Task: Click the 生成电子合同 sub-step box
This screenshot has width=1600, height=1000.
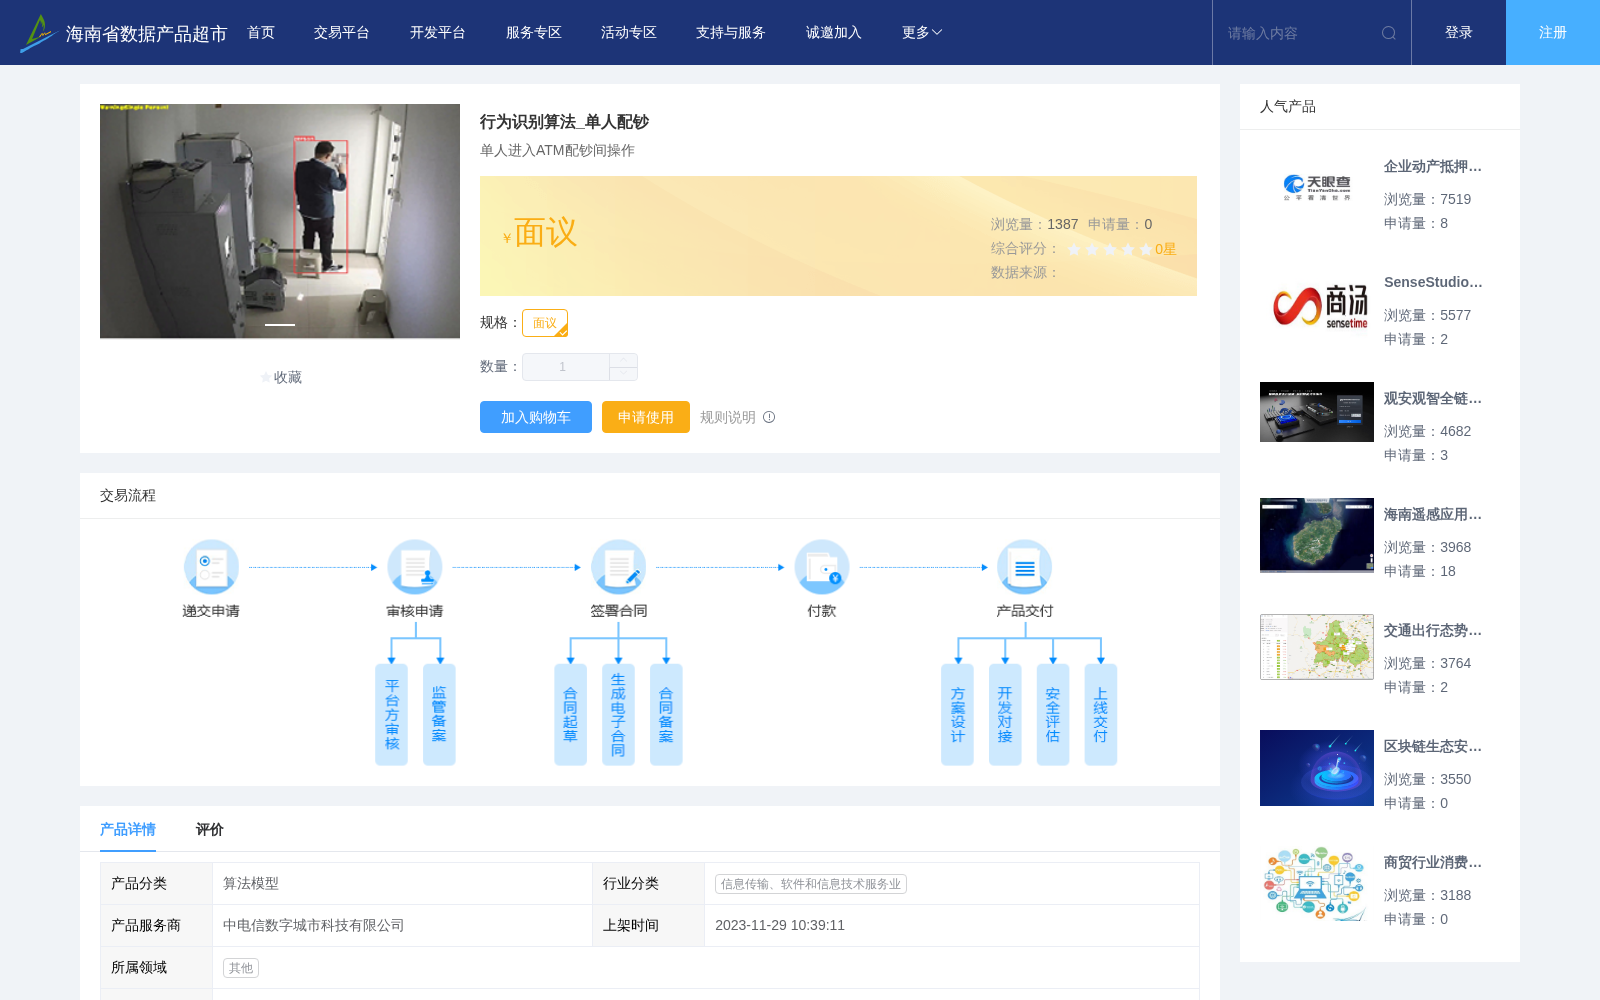Action: [618, 714]
